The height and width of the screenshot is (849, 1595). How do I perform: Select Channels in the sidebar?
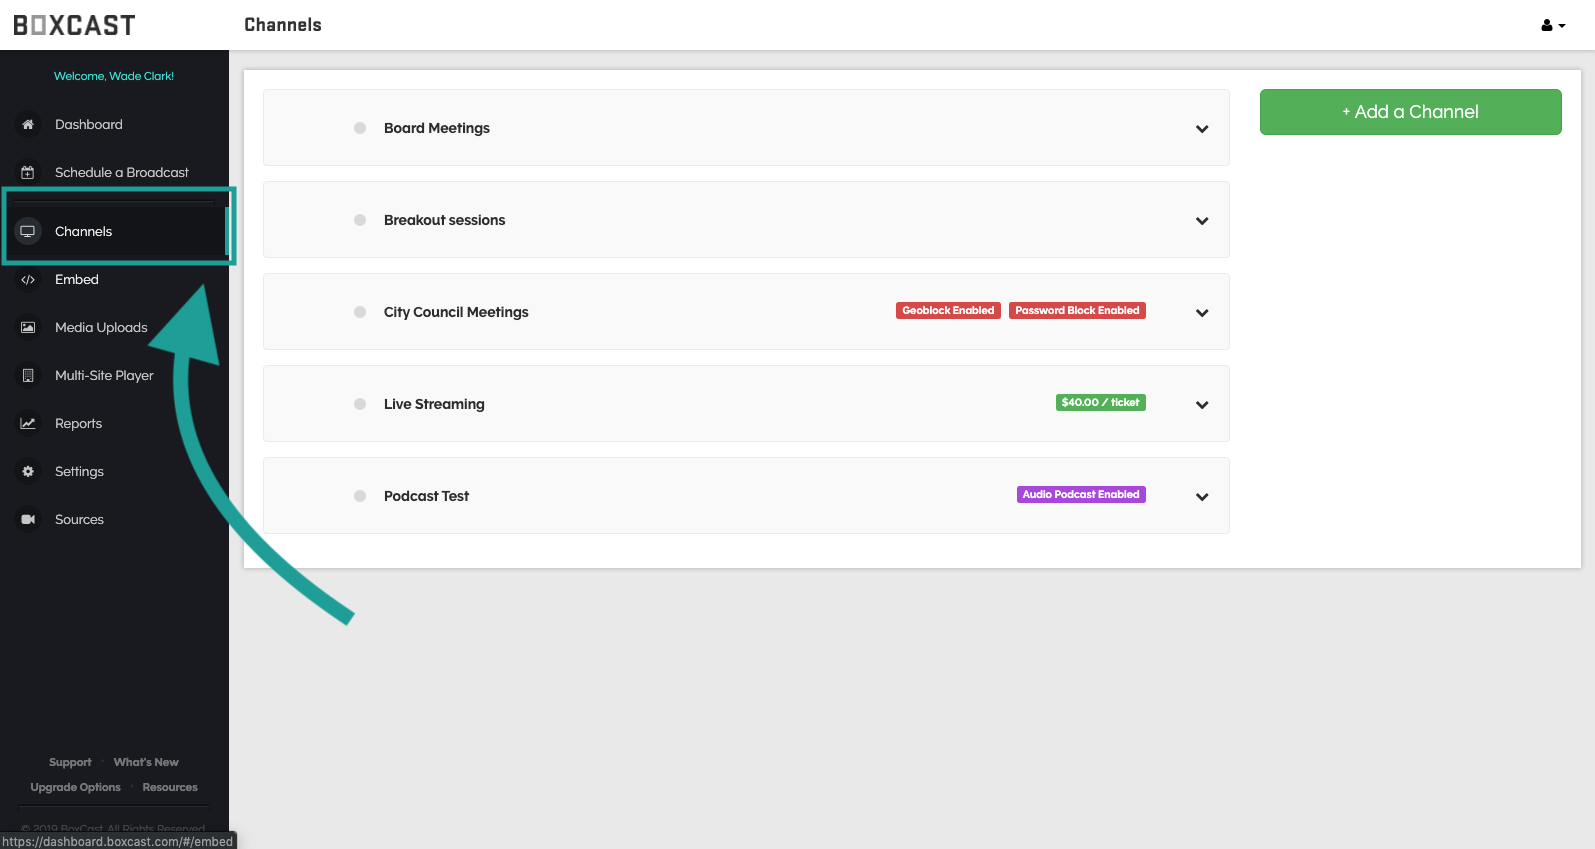coord(84,232)
